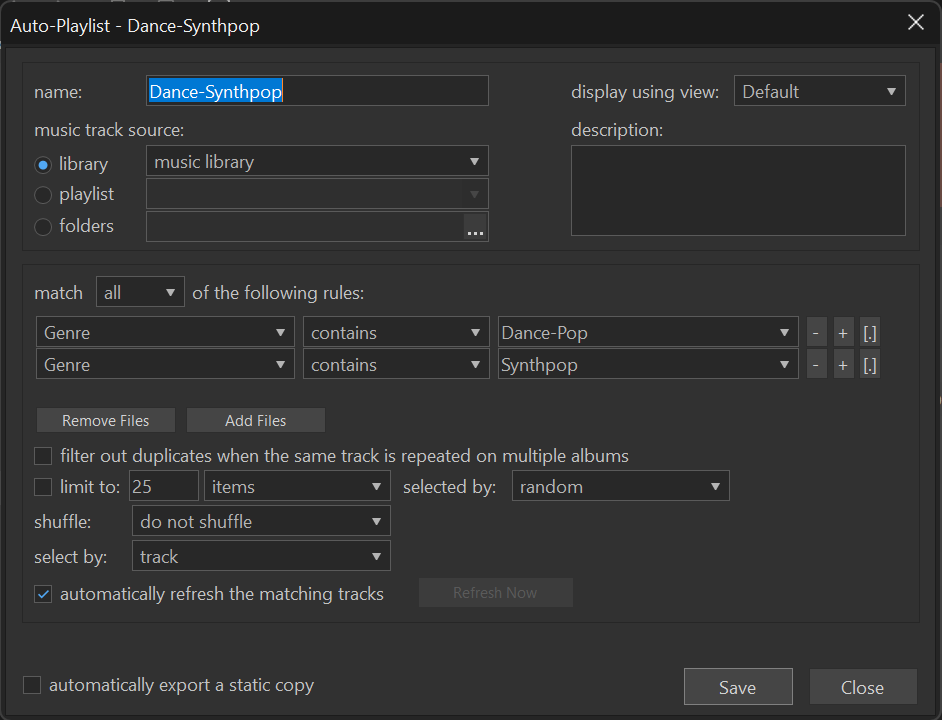Image resolution: width=942 pixels, height=720 pixels.
Task: Click the Refresh Now button
Action: click(496, 593)
